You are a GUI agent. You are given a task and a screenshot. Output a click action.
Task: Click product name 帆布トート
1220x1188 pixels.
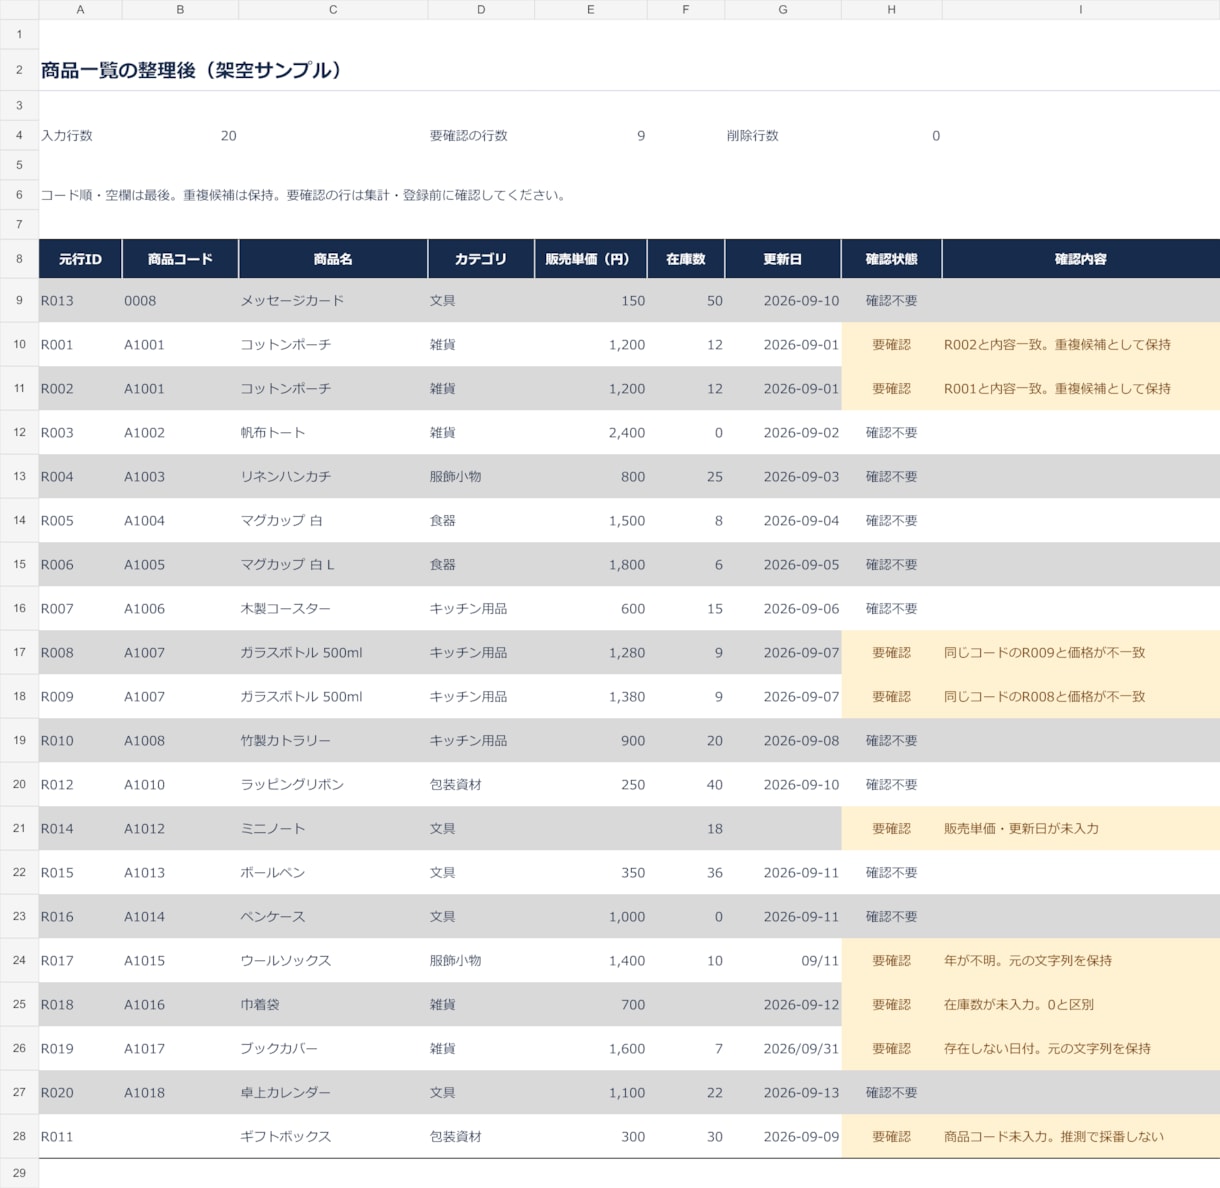[273, 433]
